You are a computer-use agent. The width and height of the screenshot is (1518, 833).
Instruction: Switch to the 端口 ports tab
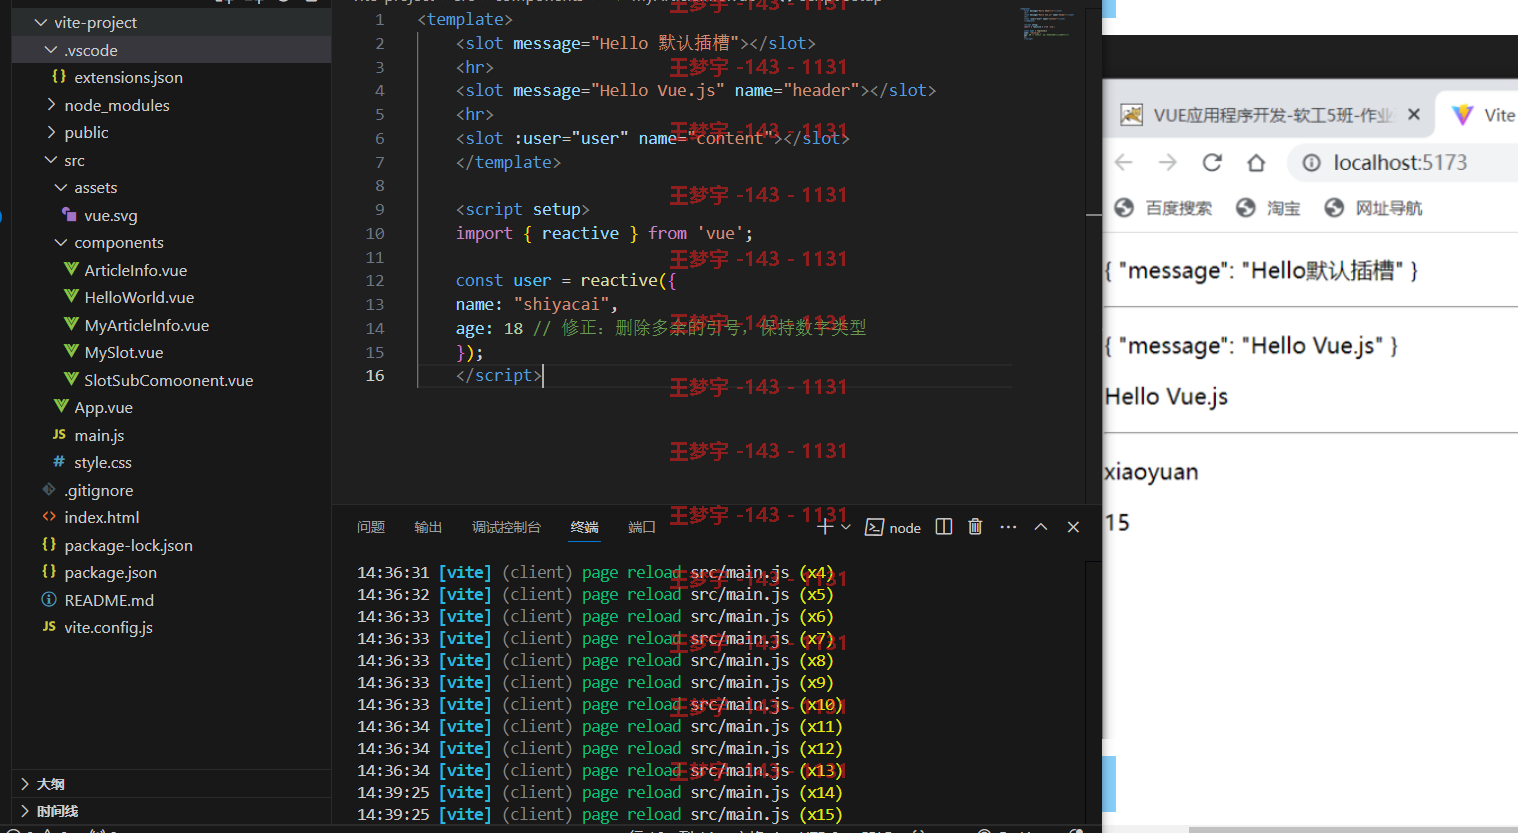[x=641, y=527]
